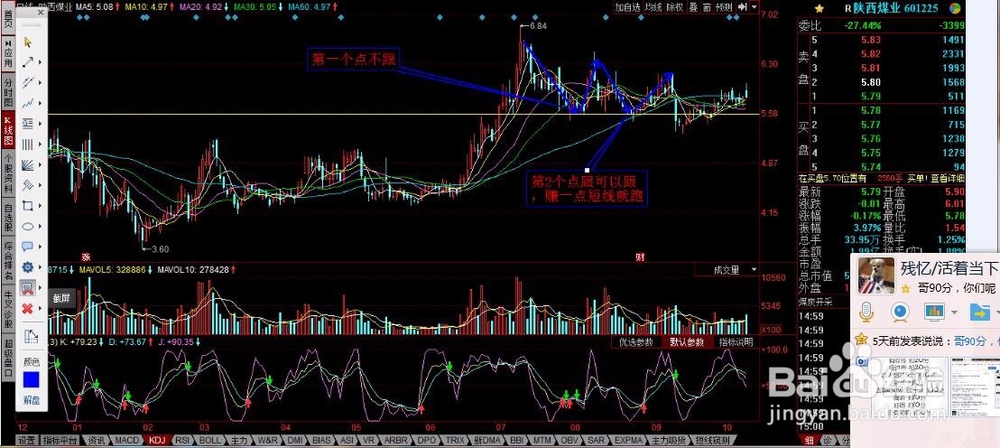1000x448 pixels.
Task: Click the blue color swatch
Action: [31, 380]
